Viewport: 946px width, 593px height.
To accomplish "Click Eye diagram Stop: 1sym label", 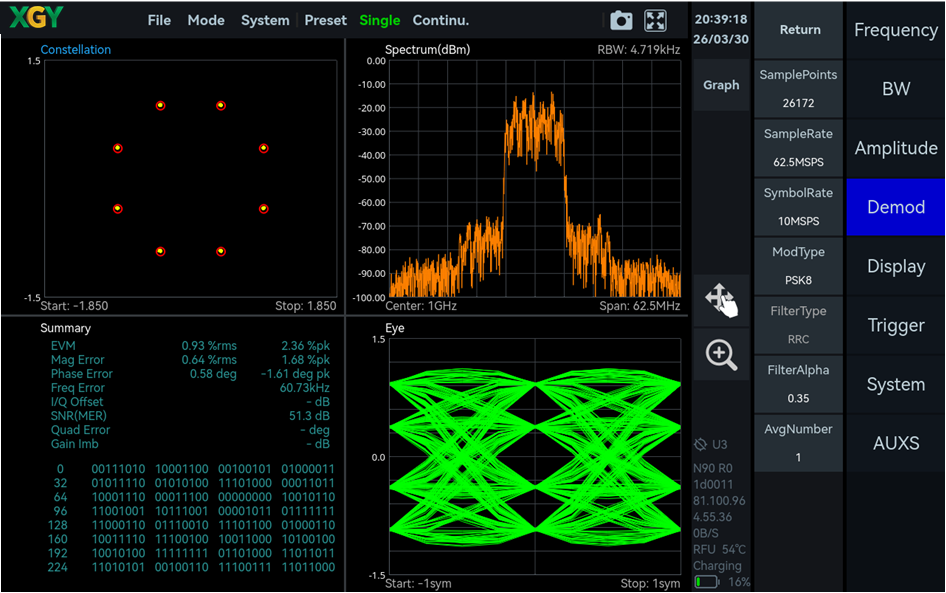I will coord(650,583).
